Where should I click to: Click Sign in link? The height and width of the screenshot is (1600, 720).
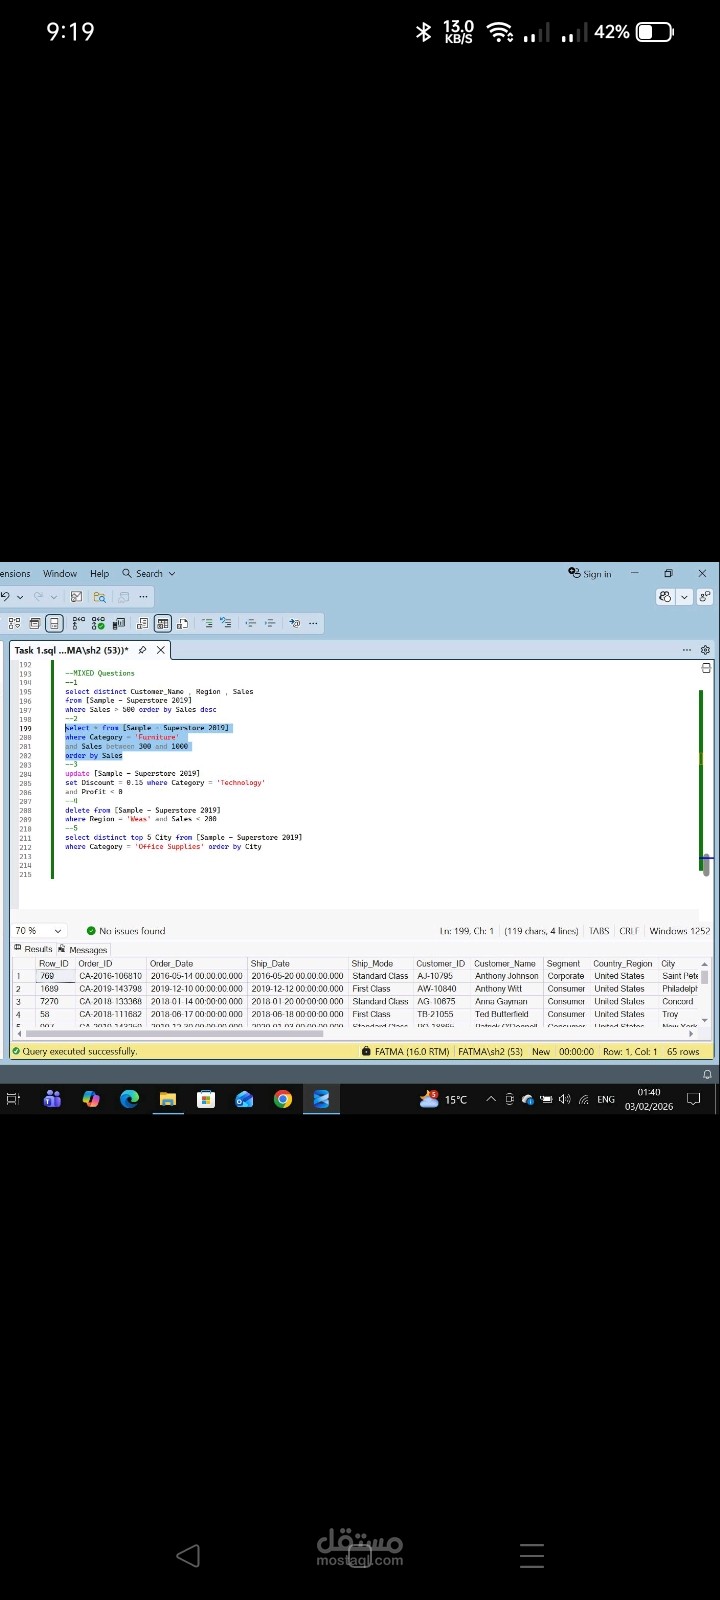tap(590, 574)
